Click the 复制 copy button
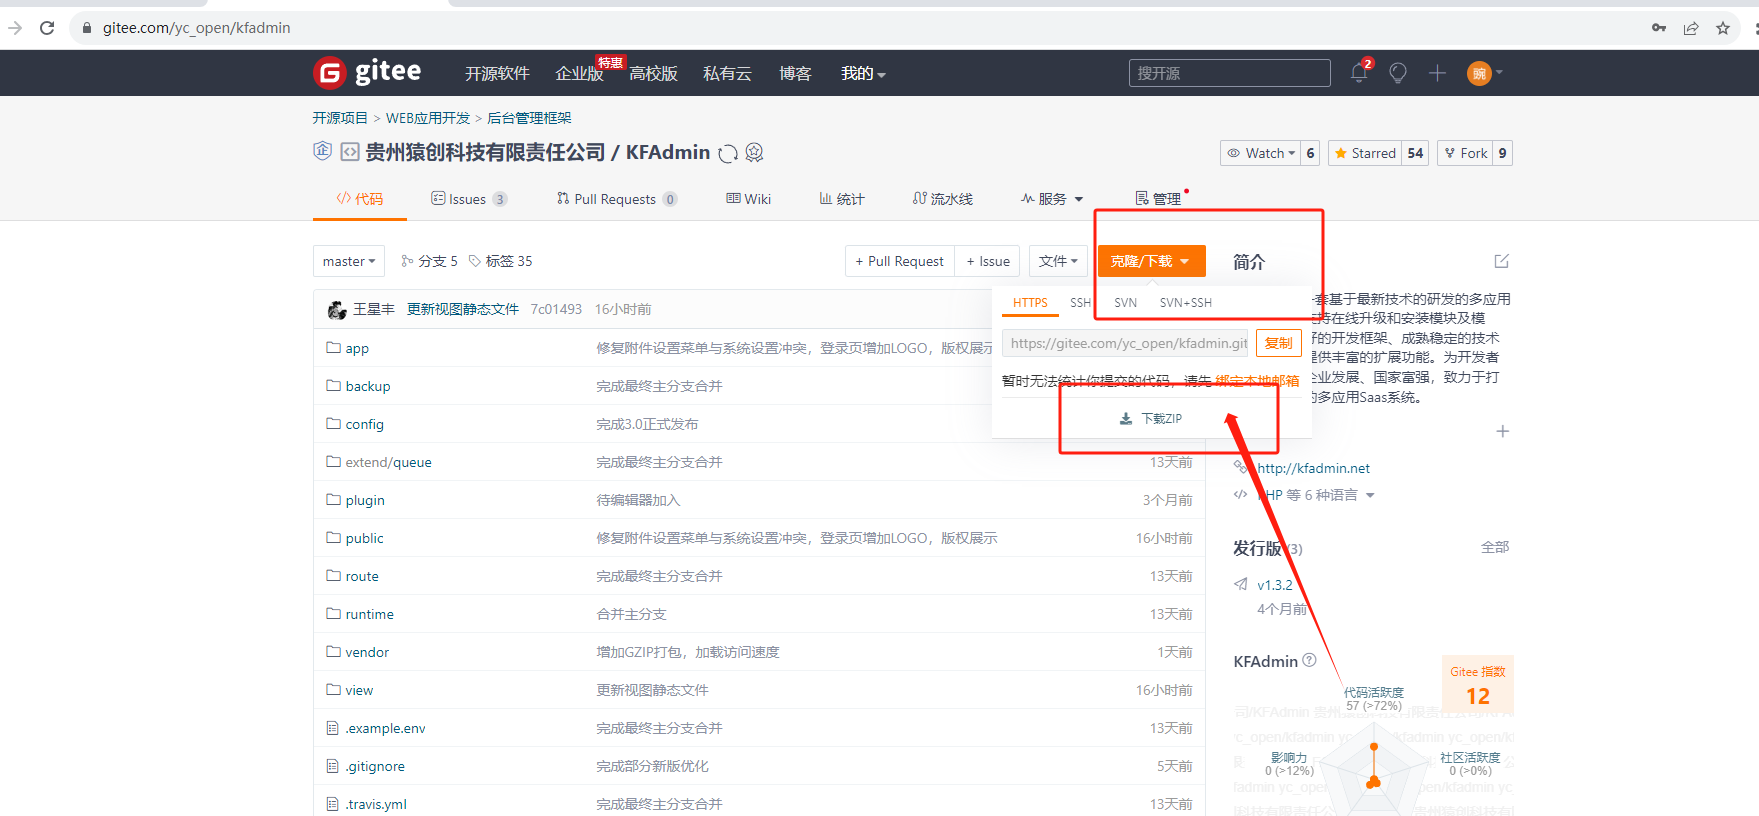 click(x=1278, y=343)
